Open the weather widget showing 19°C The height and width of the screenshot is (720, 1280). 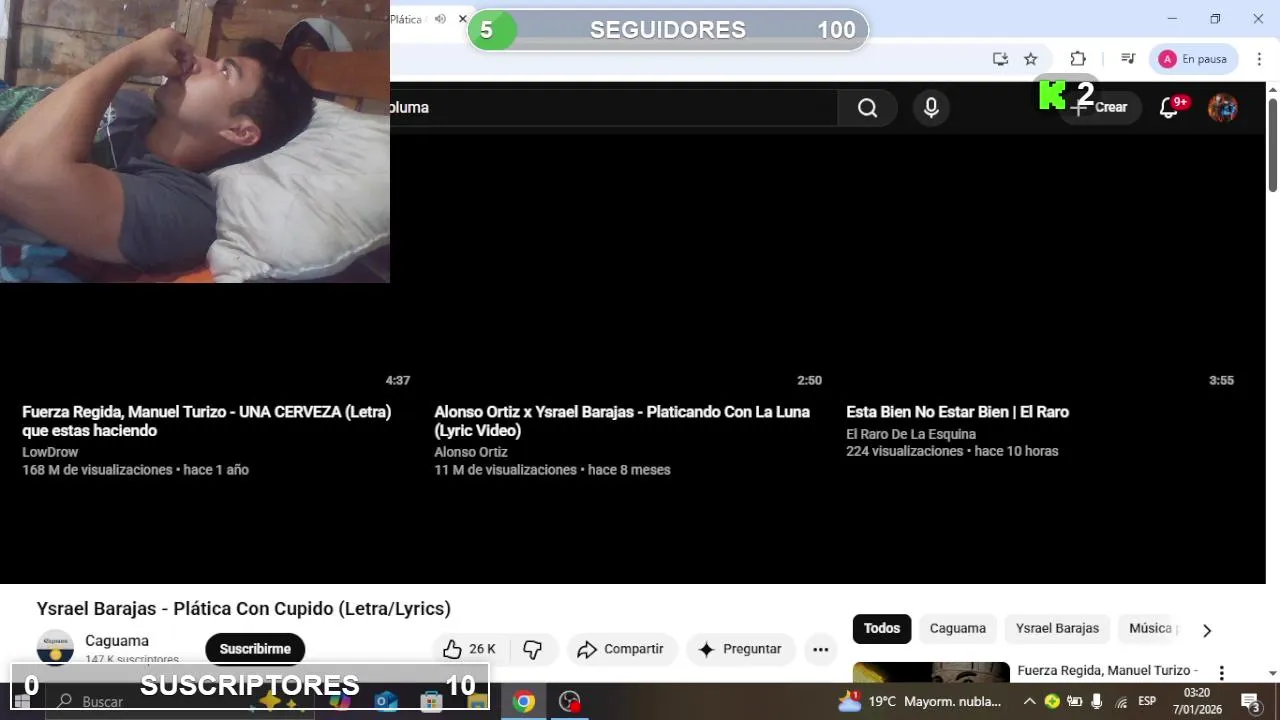tap(920, 701)
